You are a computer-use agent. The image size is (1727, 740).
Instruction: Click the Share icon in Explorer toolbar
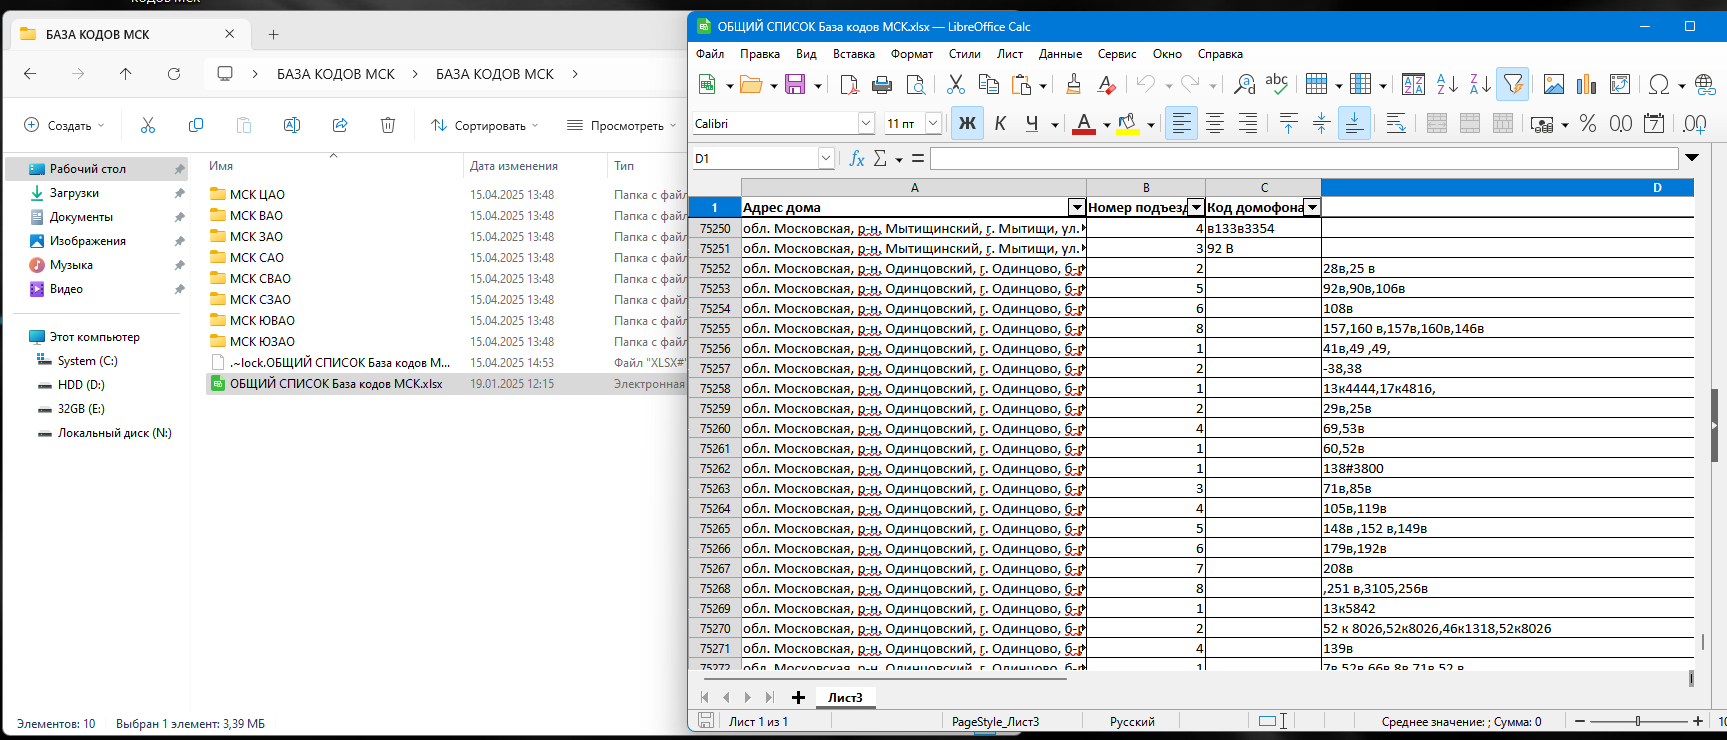point(340,125)
